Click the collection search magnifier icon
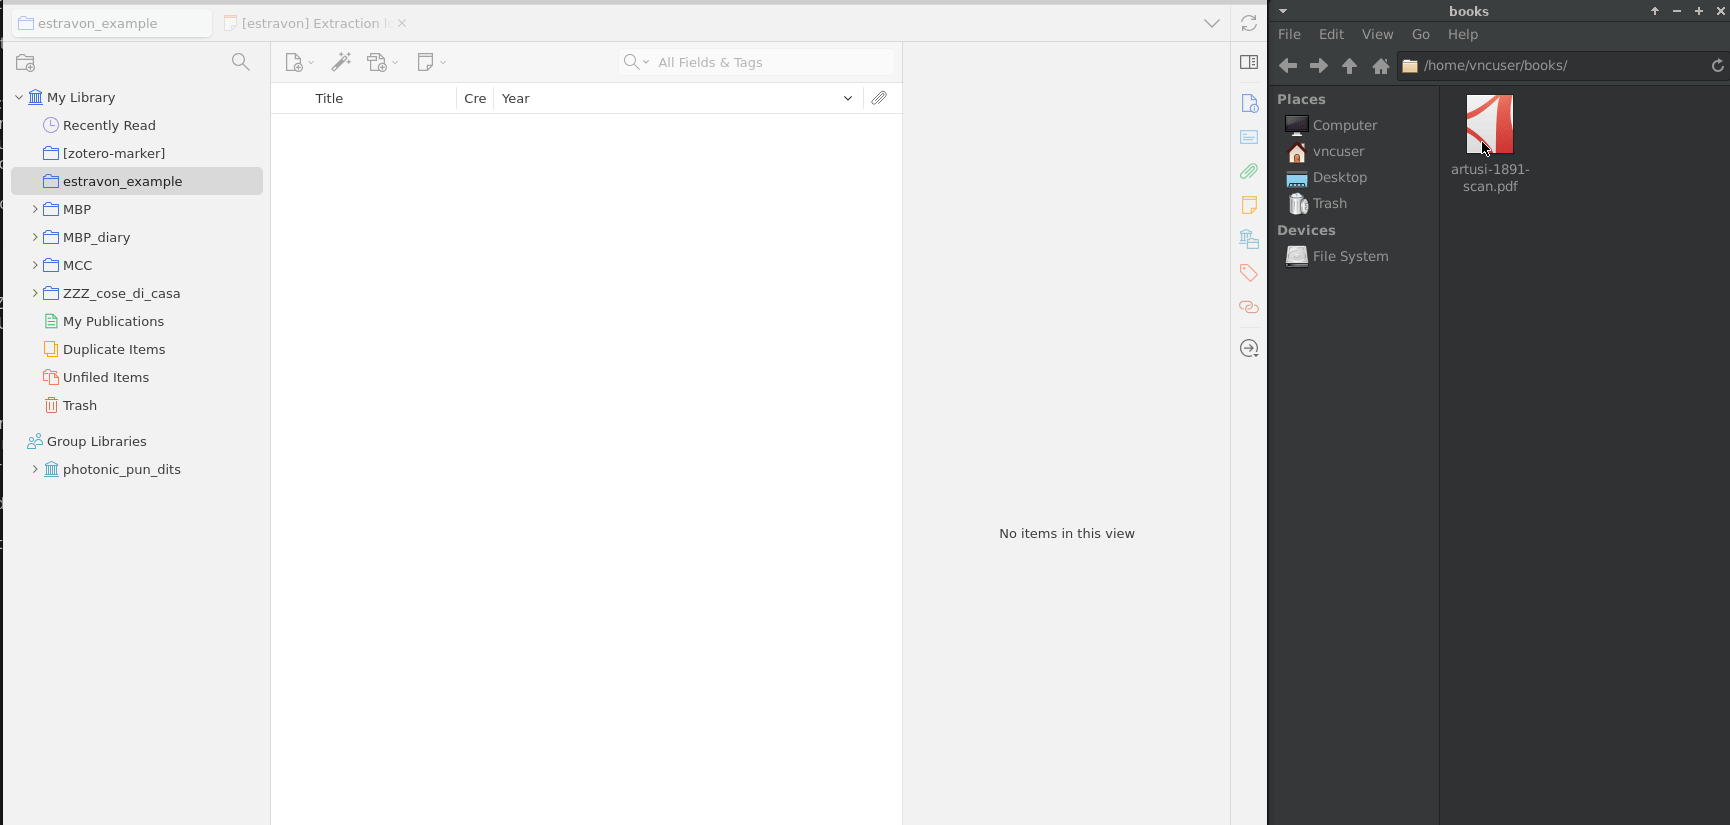1730x825 pixels. [x=240, y=62]
